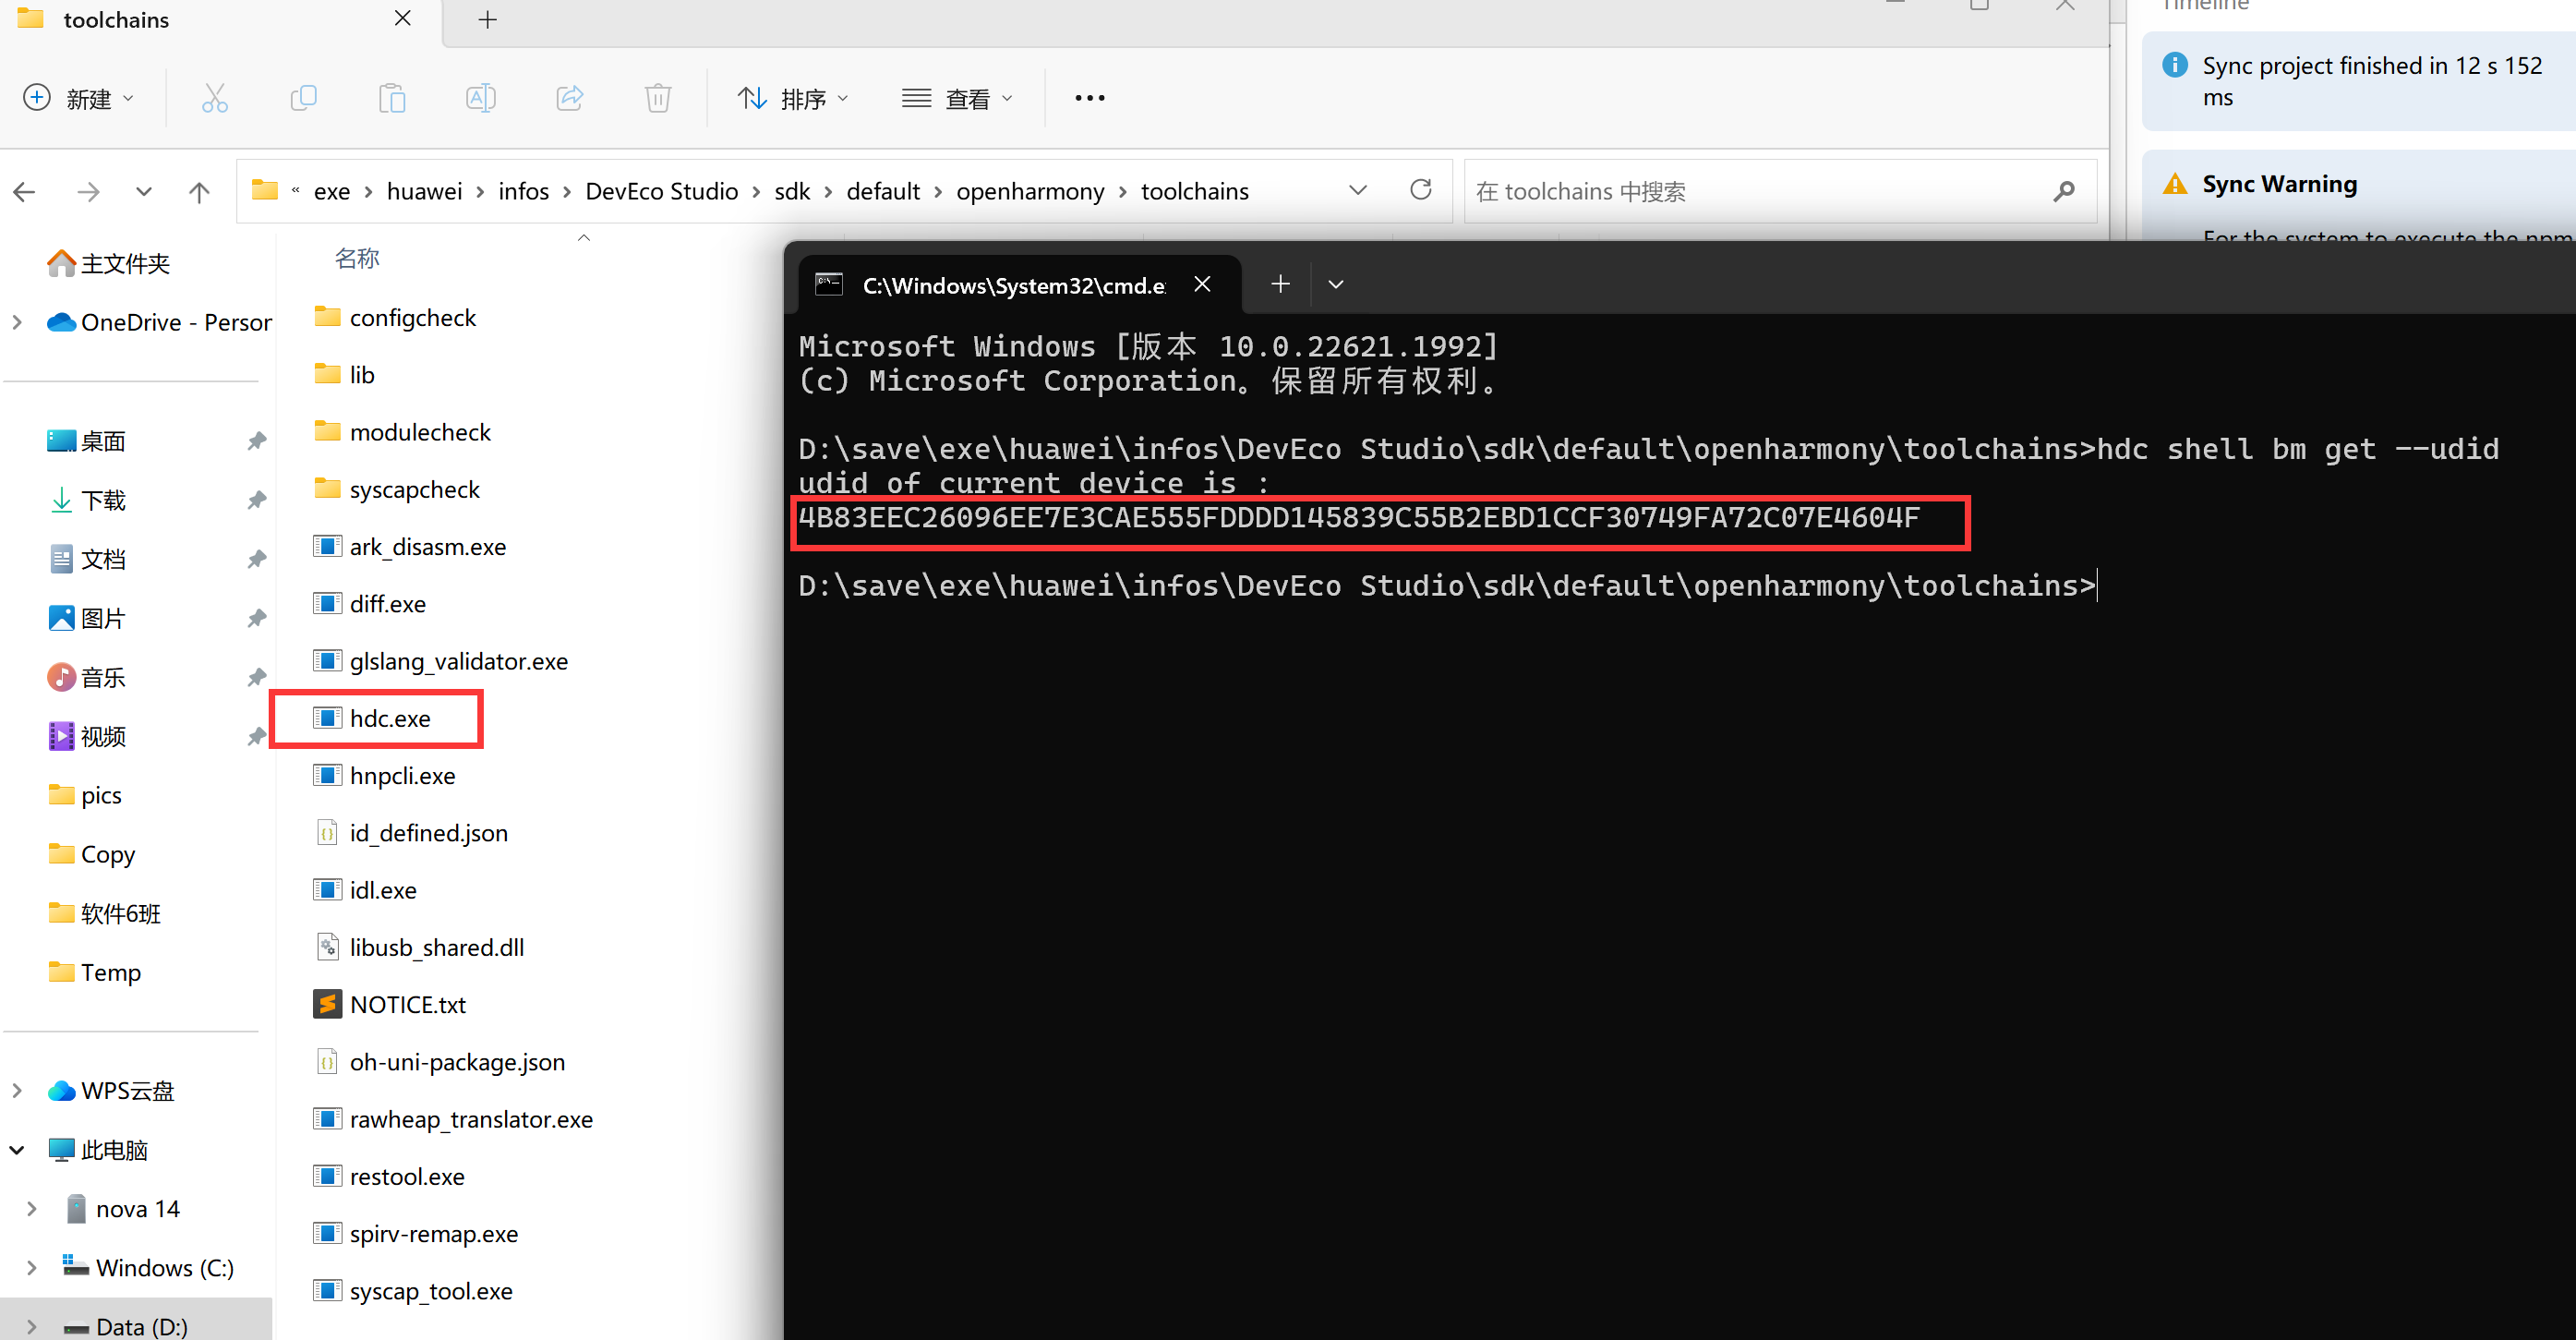
Task: Click the Rename icon in toolbar
Action: [x=481, y=98]
